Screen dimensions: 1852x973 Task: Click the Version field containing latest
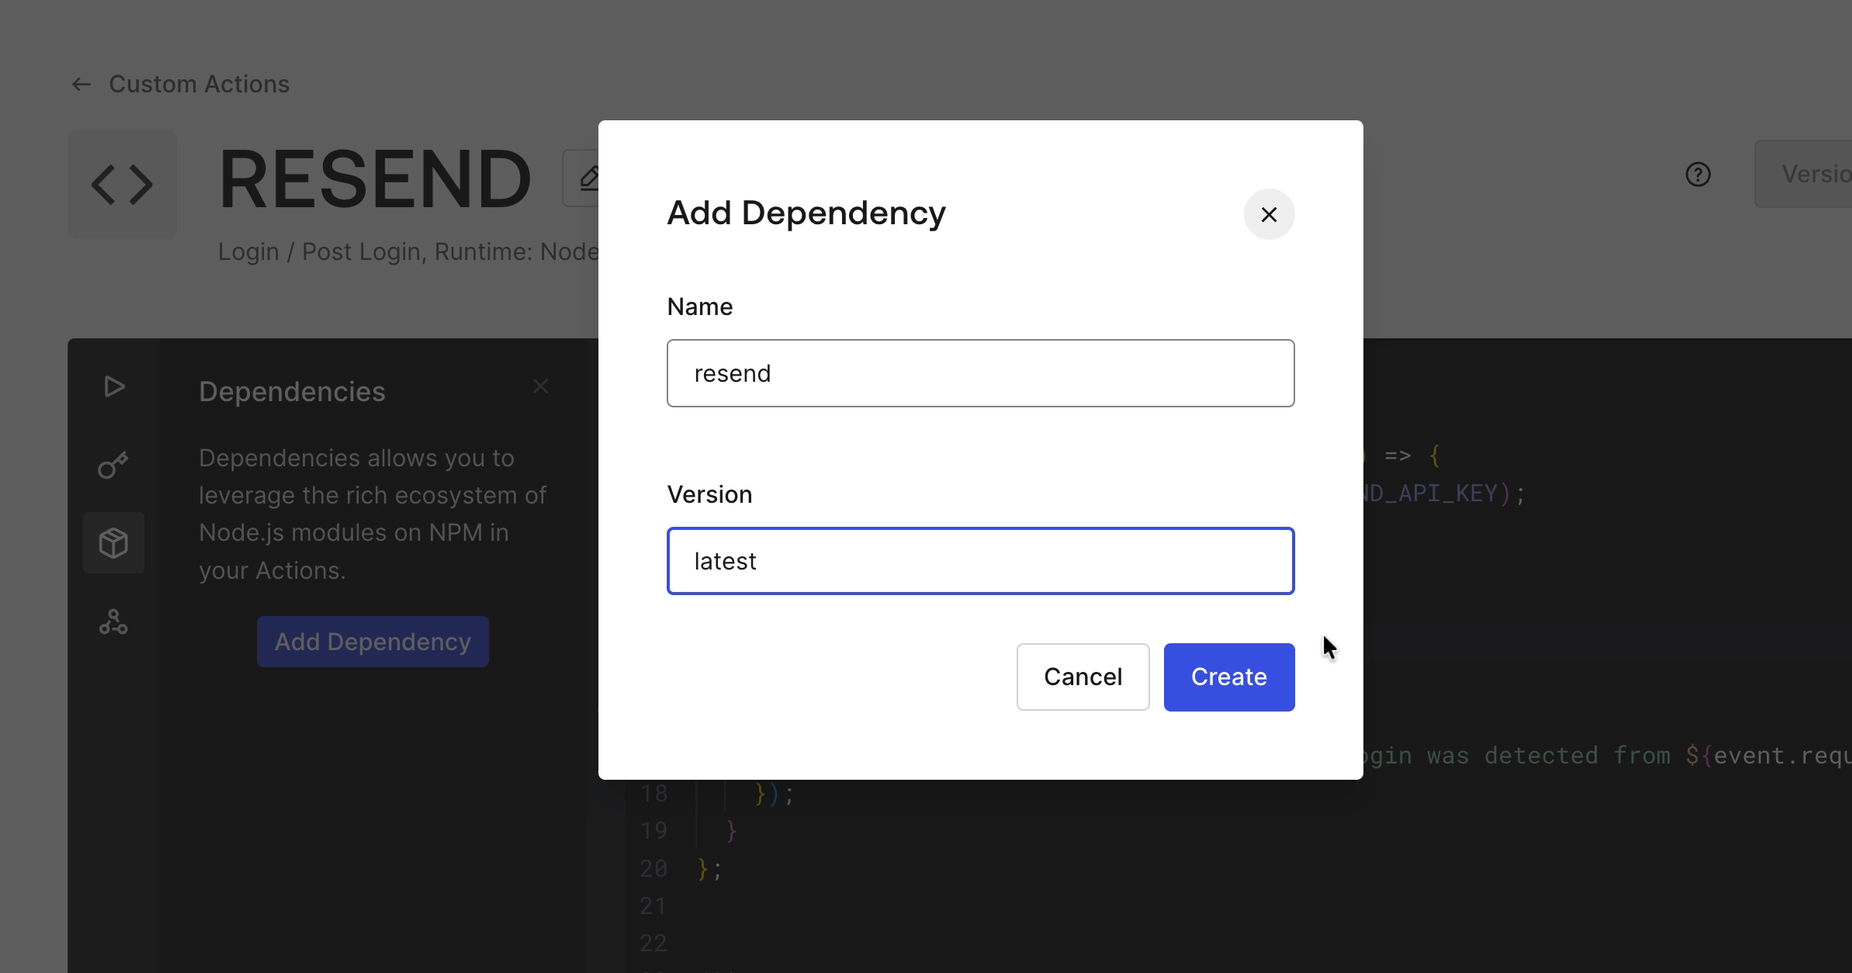click(980, 561)
